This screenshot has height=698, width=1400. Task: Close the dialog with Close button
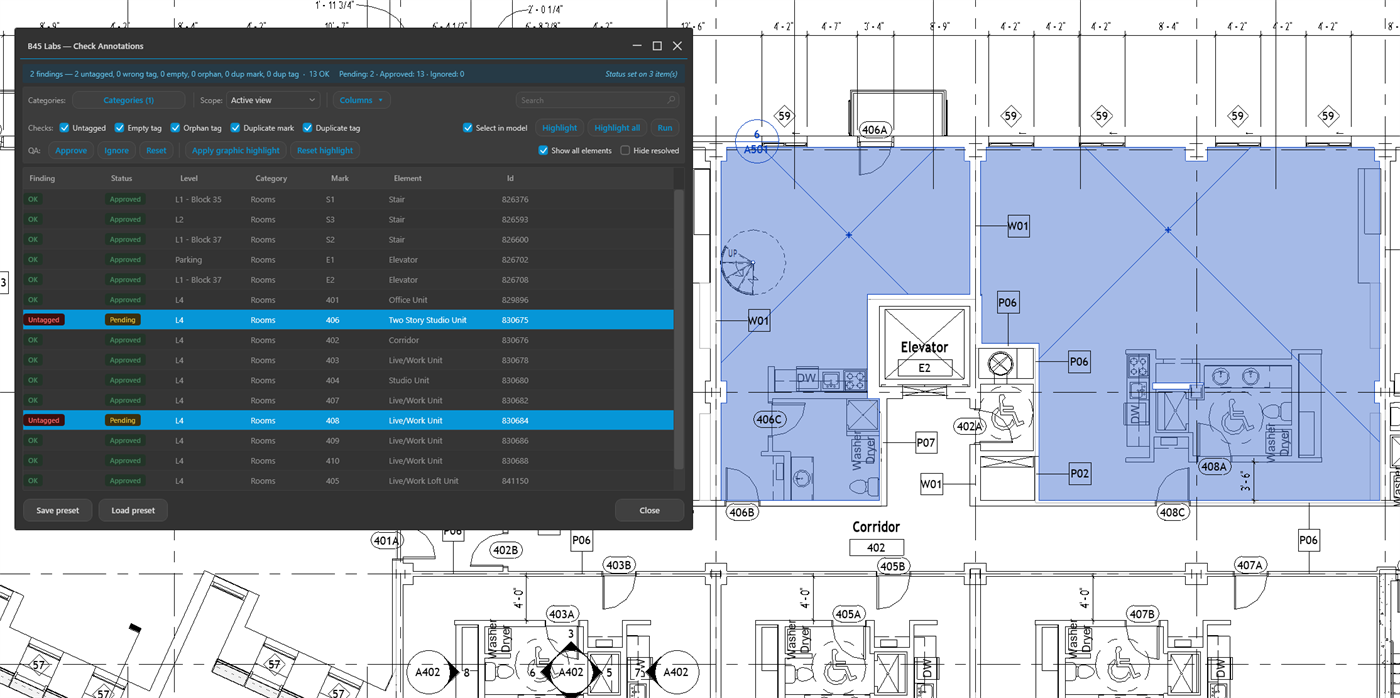point(650,510)
